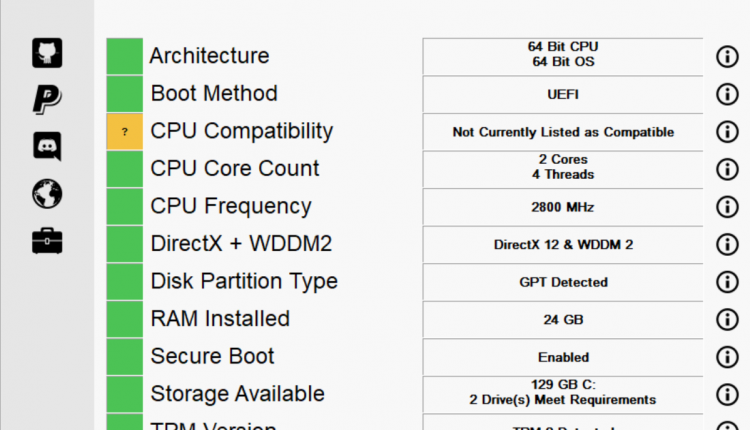The image size is (750, 430).
Task: Open info for CPU Core Count
Action: (727, 169)
